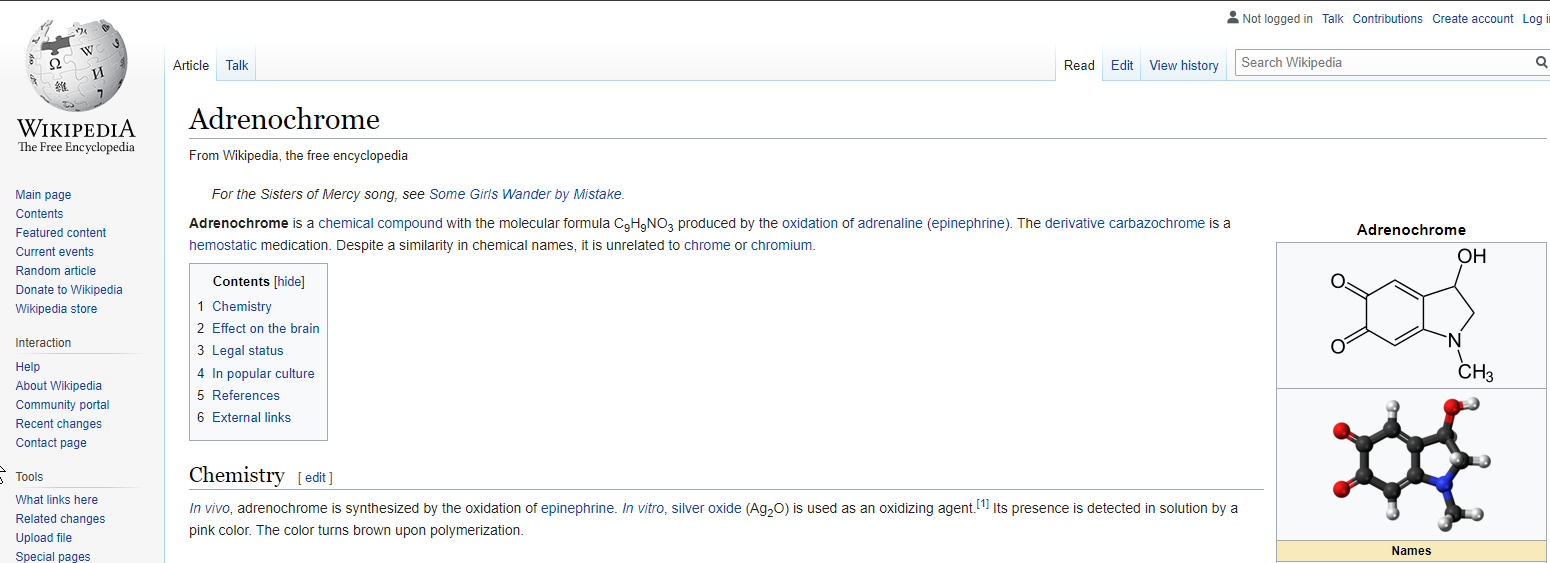
Task: Open the chromium link
Action: 782,245
